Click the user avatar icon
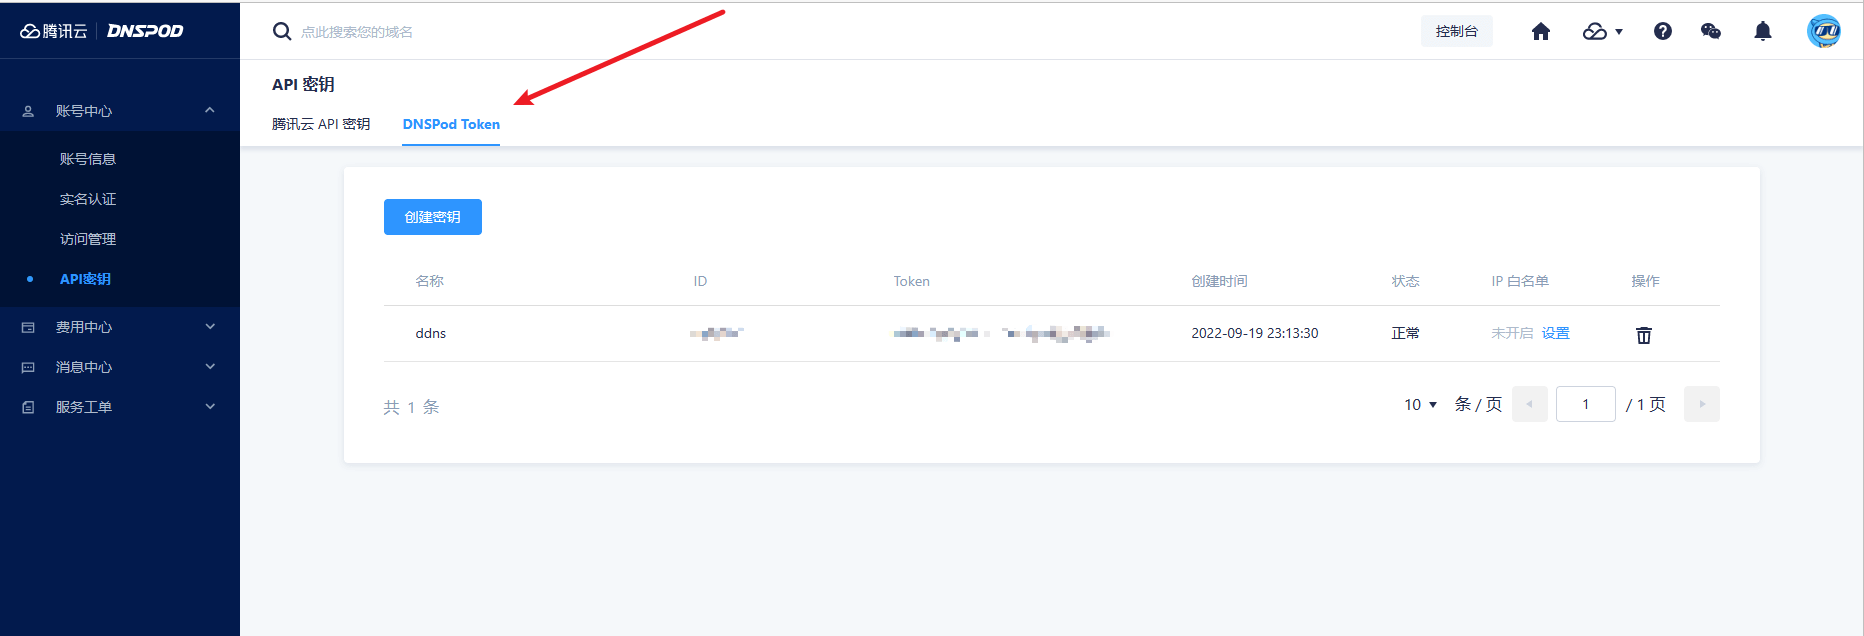The image size is (1864, 636). [1823, 31]
